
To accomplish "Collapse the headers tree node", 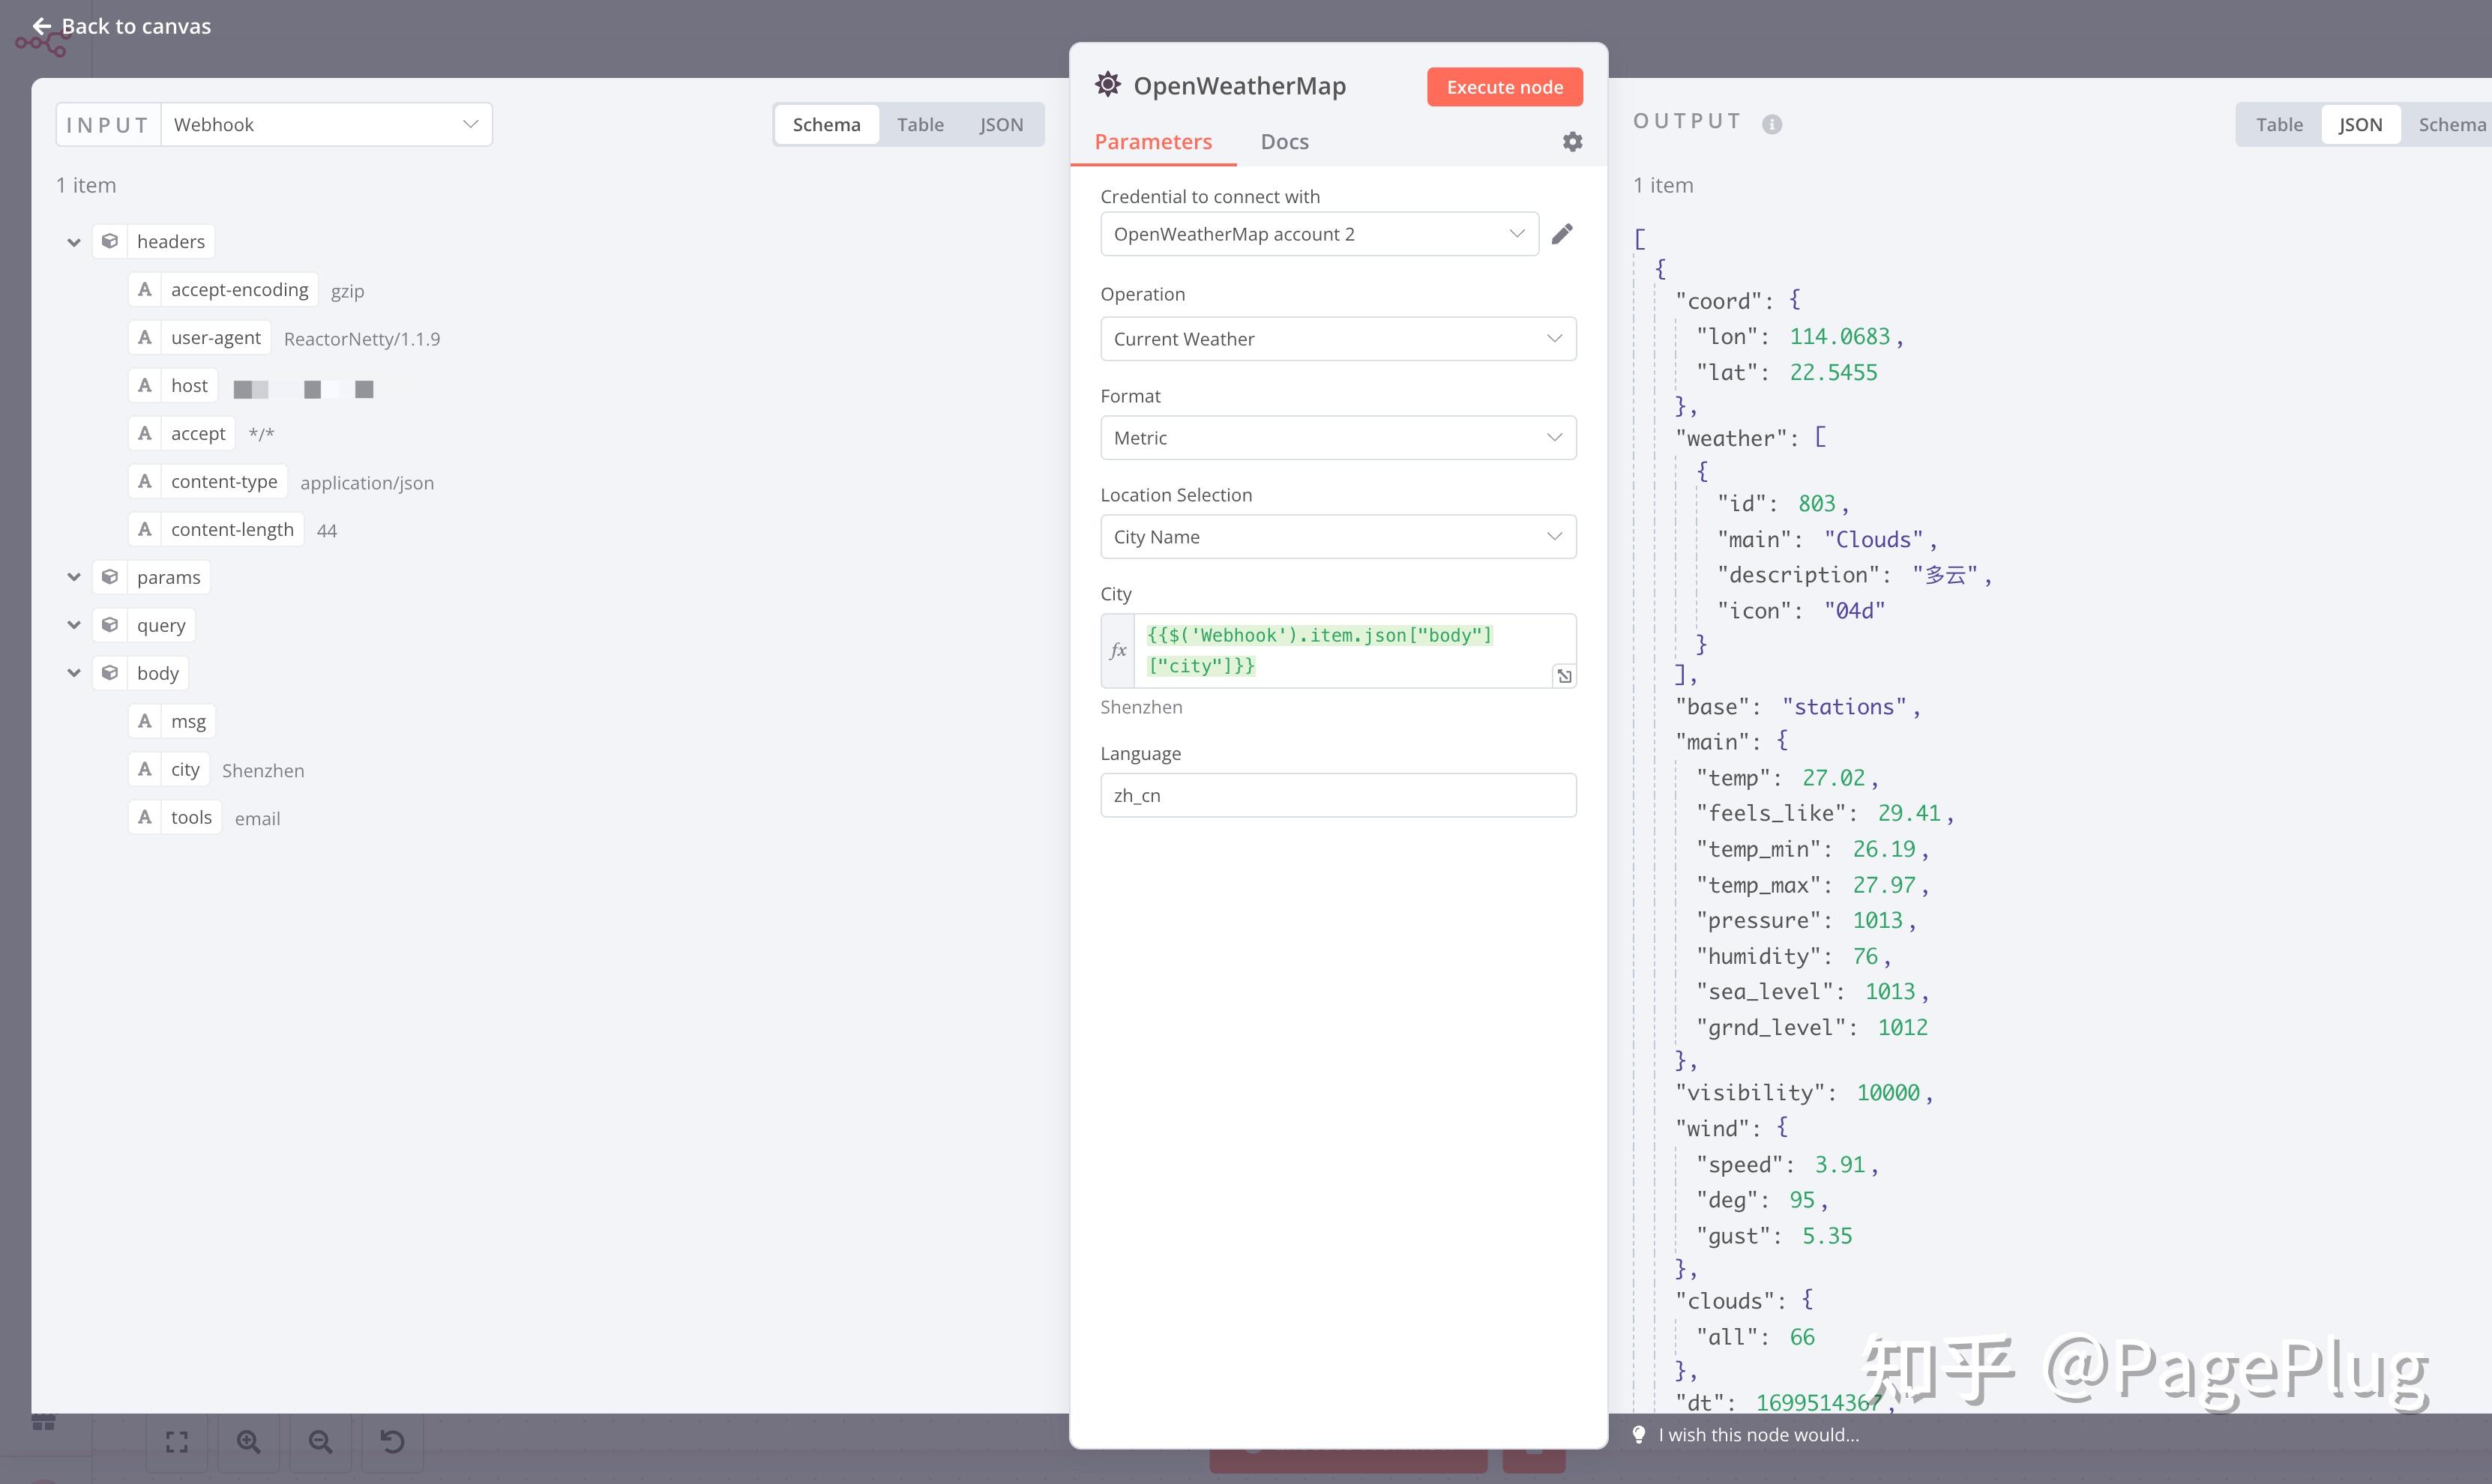I will coord(74,242).
